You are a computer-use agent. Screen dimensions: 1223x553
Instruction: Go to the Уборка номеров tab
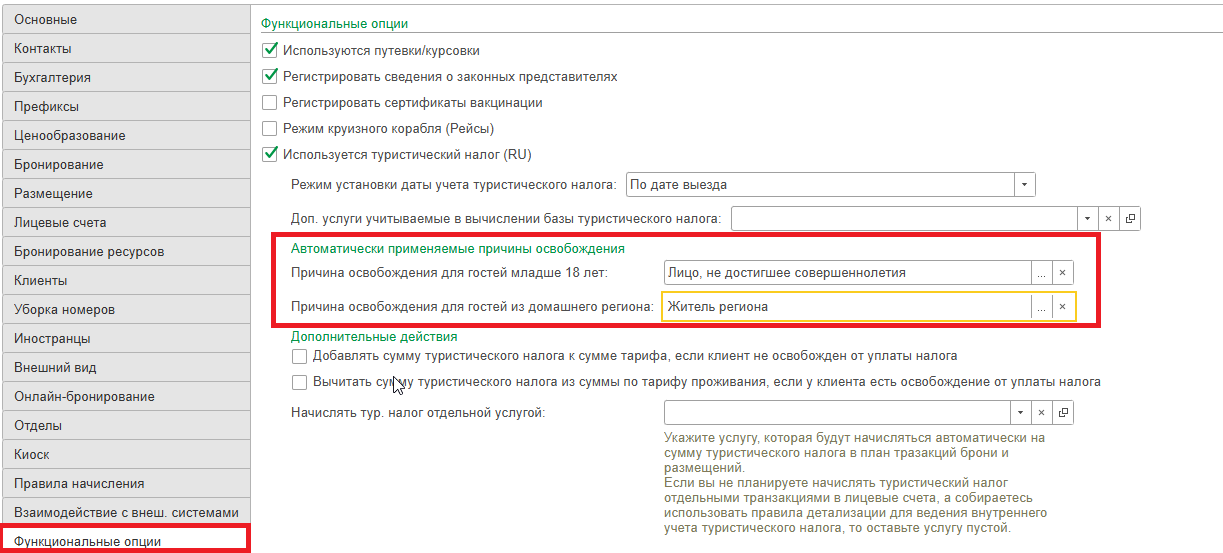pos(124,310)
